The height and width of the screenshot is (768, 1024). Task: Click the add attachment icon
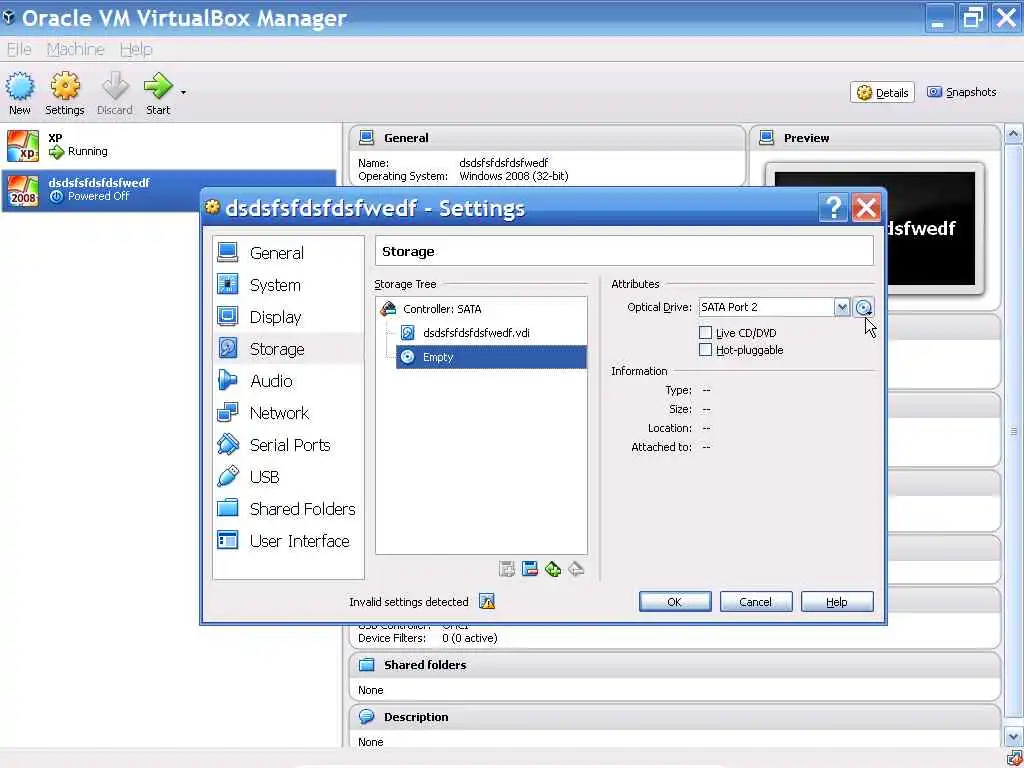click(552, 569)
